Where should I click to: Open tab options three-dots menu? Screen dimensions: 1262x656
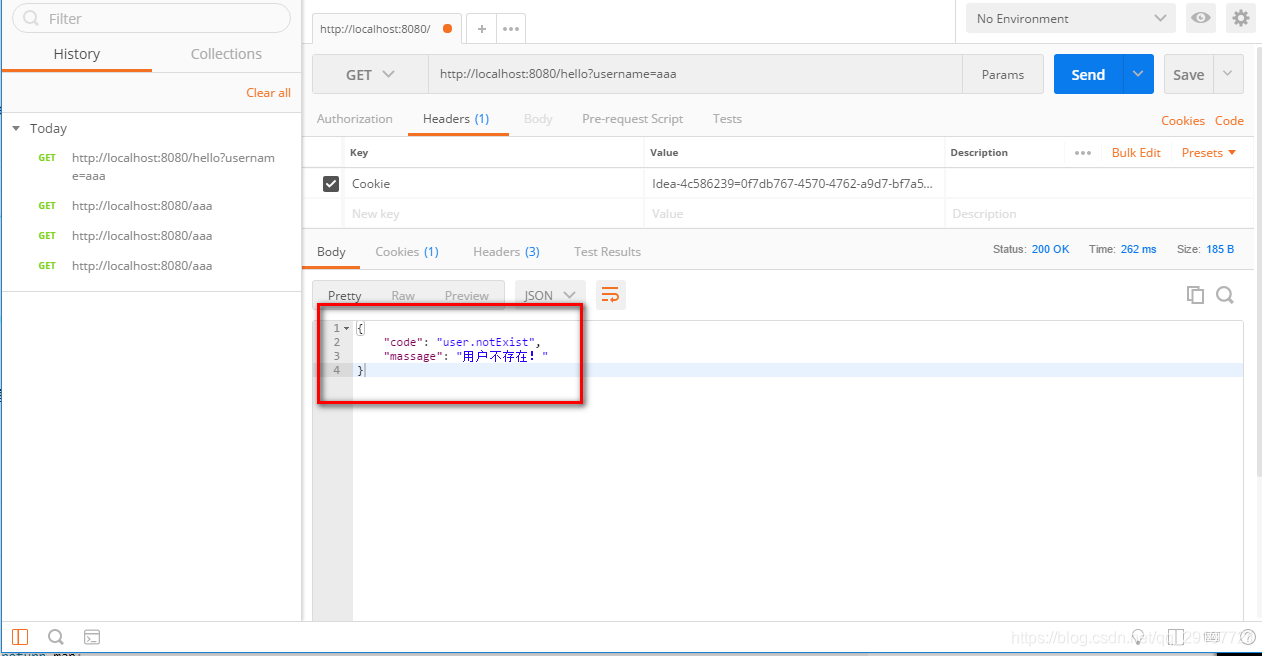(x=510, y=29)
